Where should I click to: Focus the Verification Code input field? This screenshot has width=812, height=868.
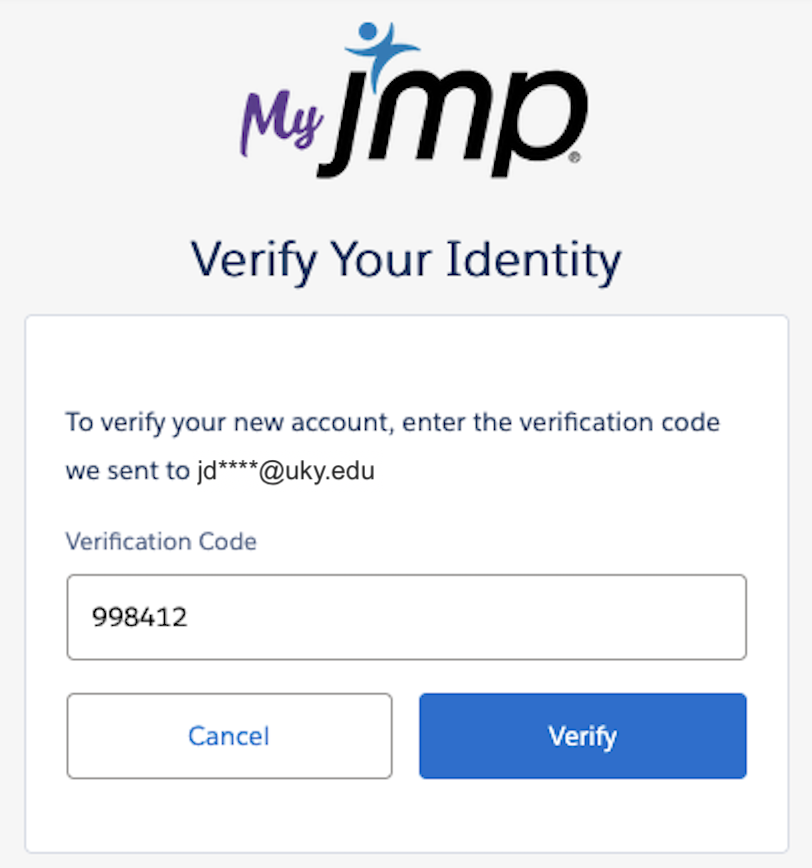(406, 617)
